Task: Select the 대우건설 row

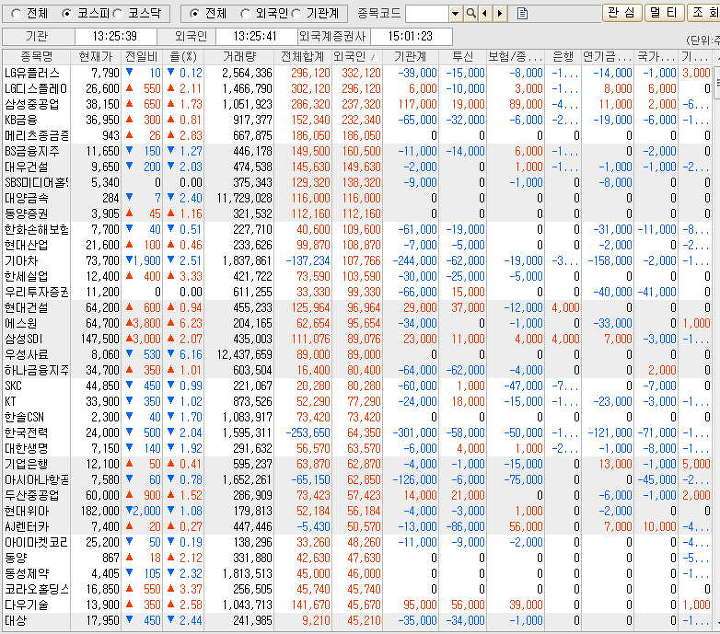Action: [358, 167]
